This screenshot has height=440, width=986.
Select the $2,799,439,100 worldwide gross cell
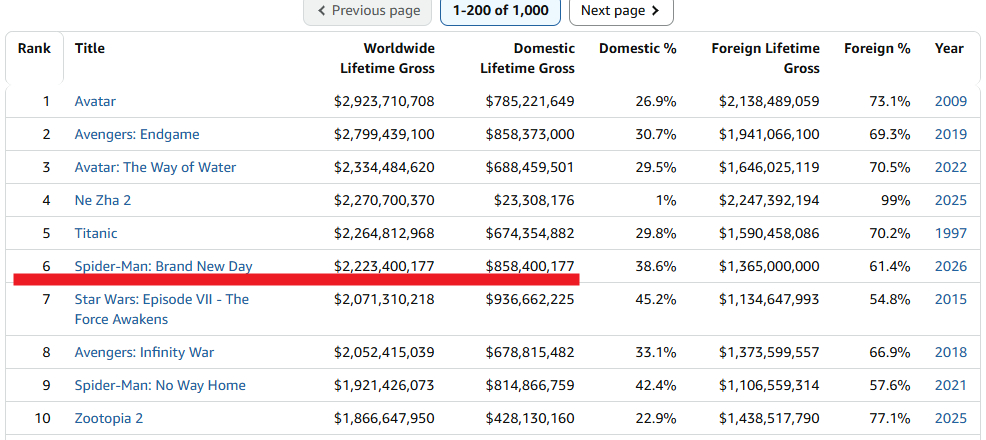pos(384,135)
